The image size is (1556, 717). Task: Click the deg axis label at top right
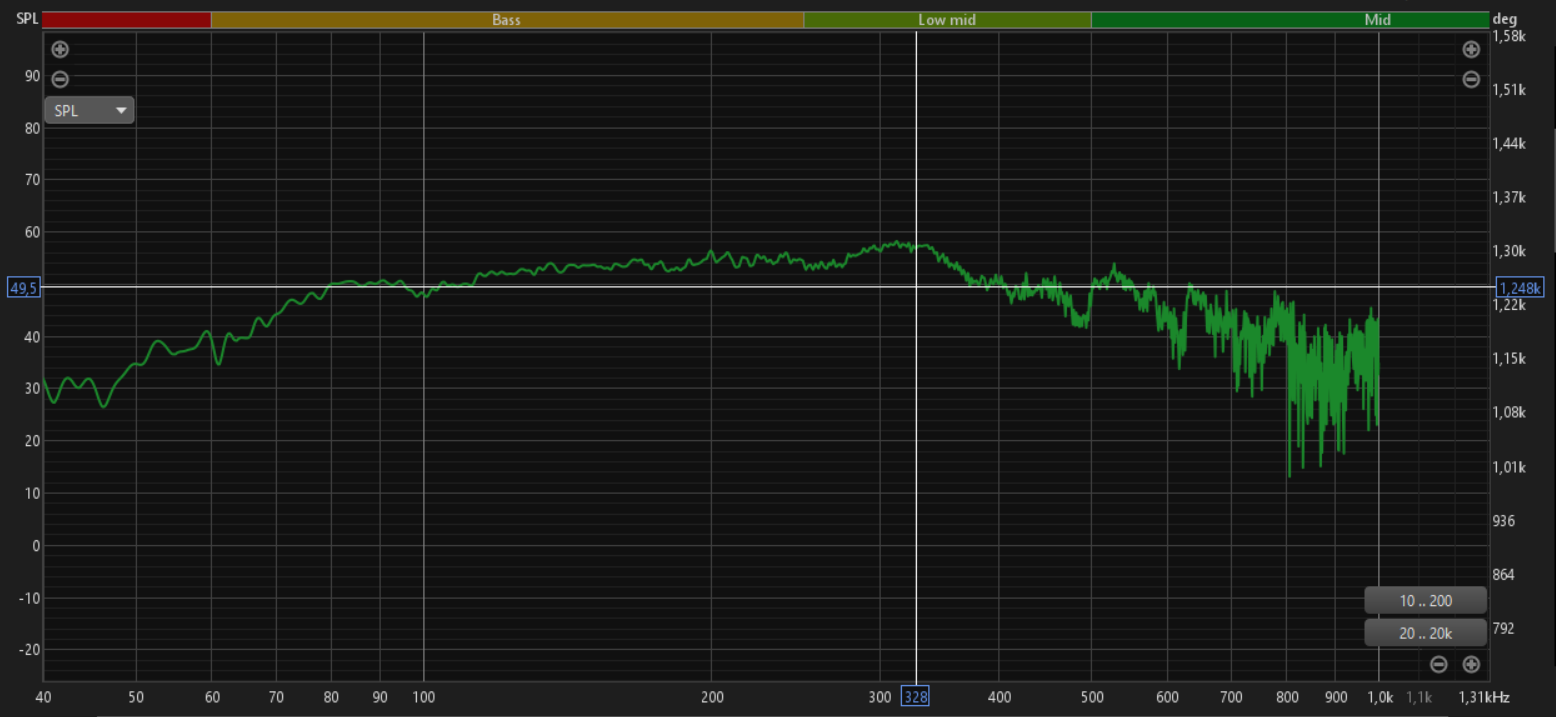(1503, 18)
